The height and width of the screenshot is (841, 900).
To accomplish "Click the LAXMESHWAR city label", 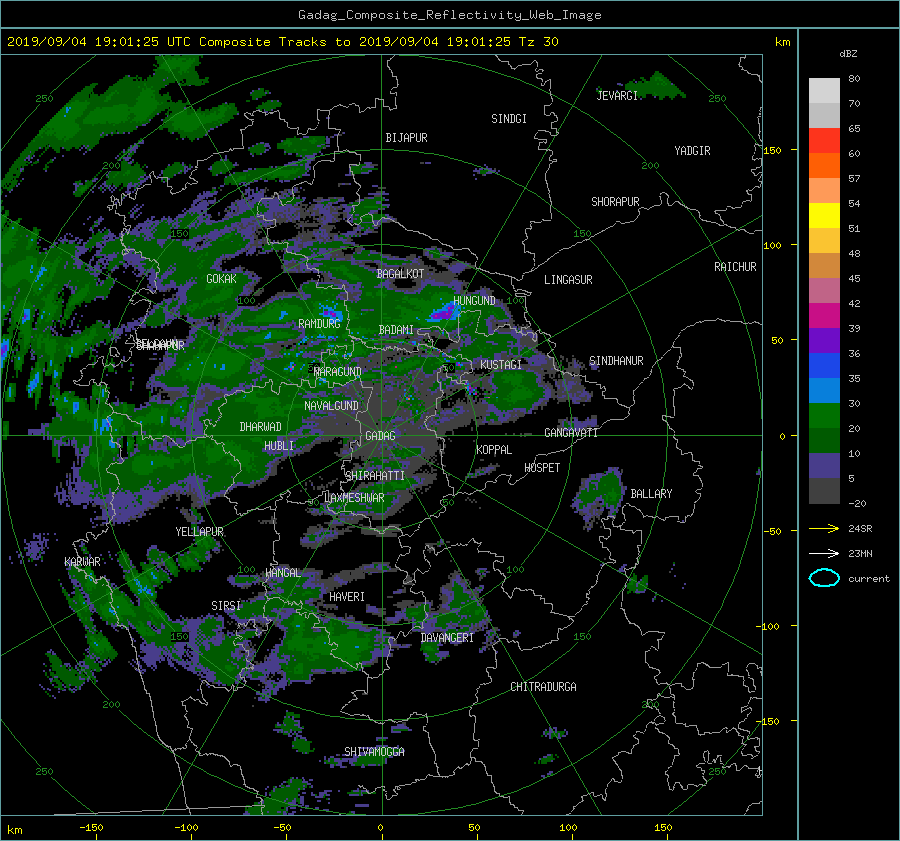I will (x=354, y=498).
